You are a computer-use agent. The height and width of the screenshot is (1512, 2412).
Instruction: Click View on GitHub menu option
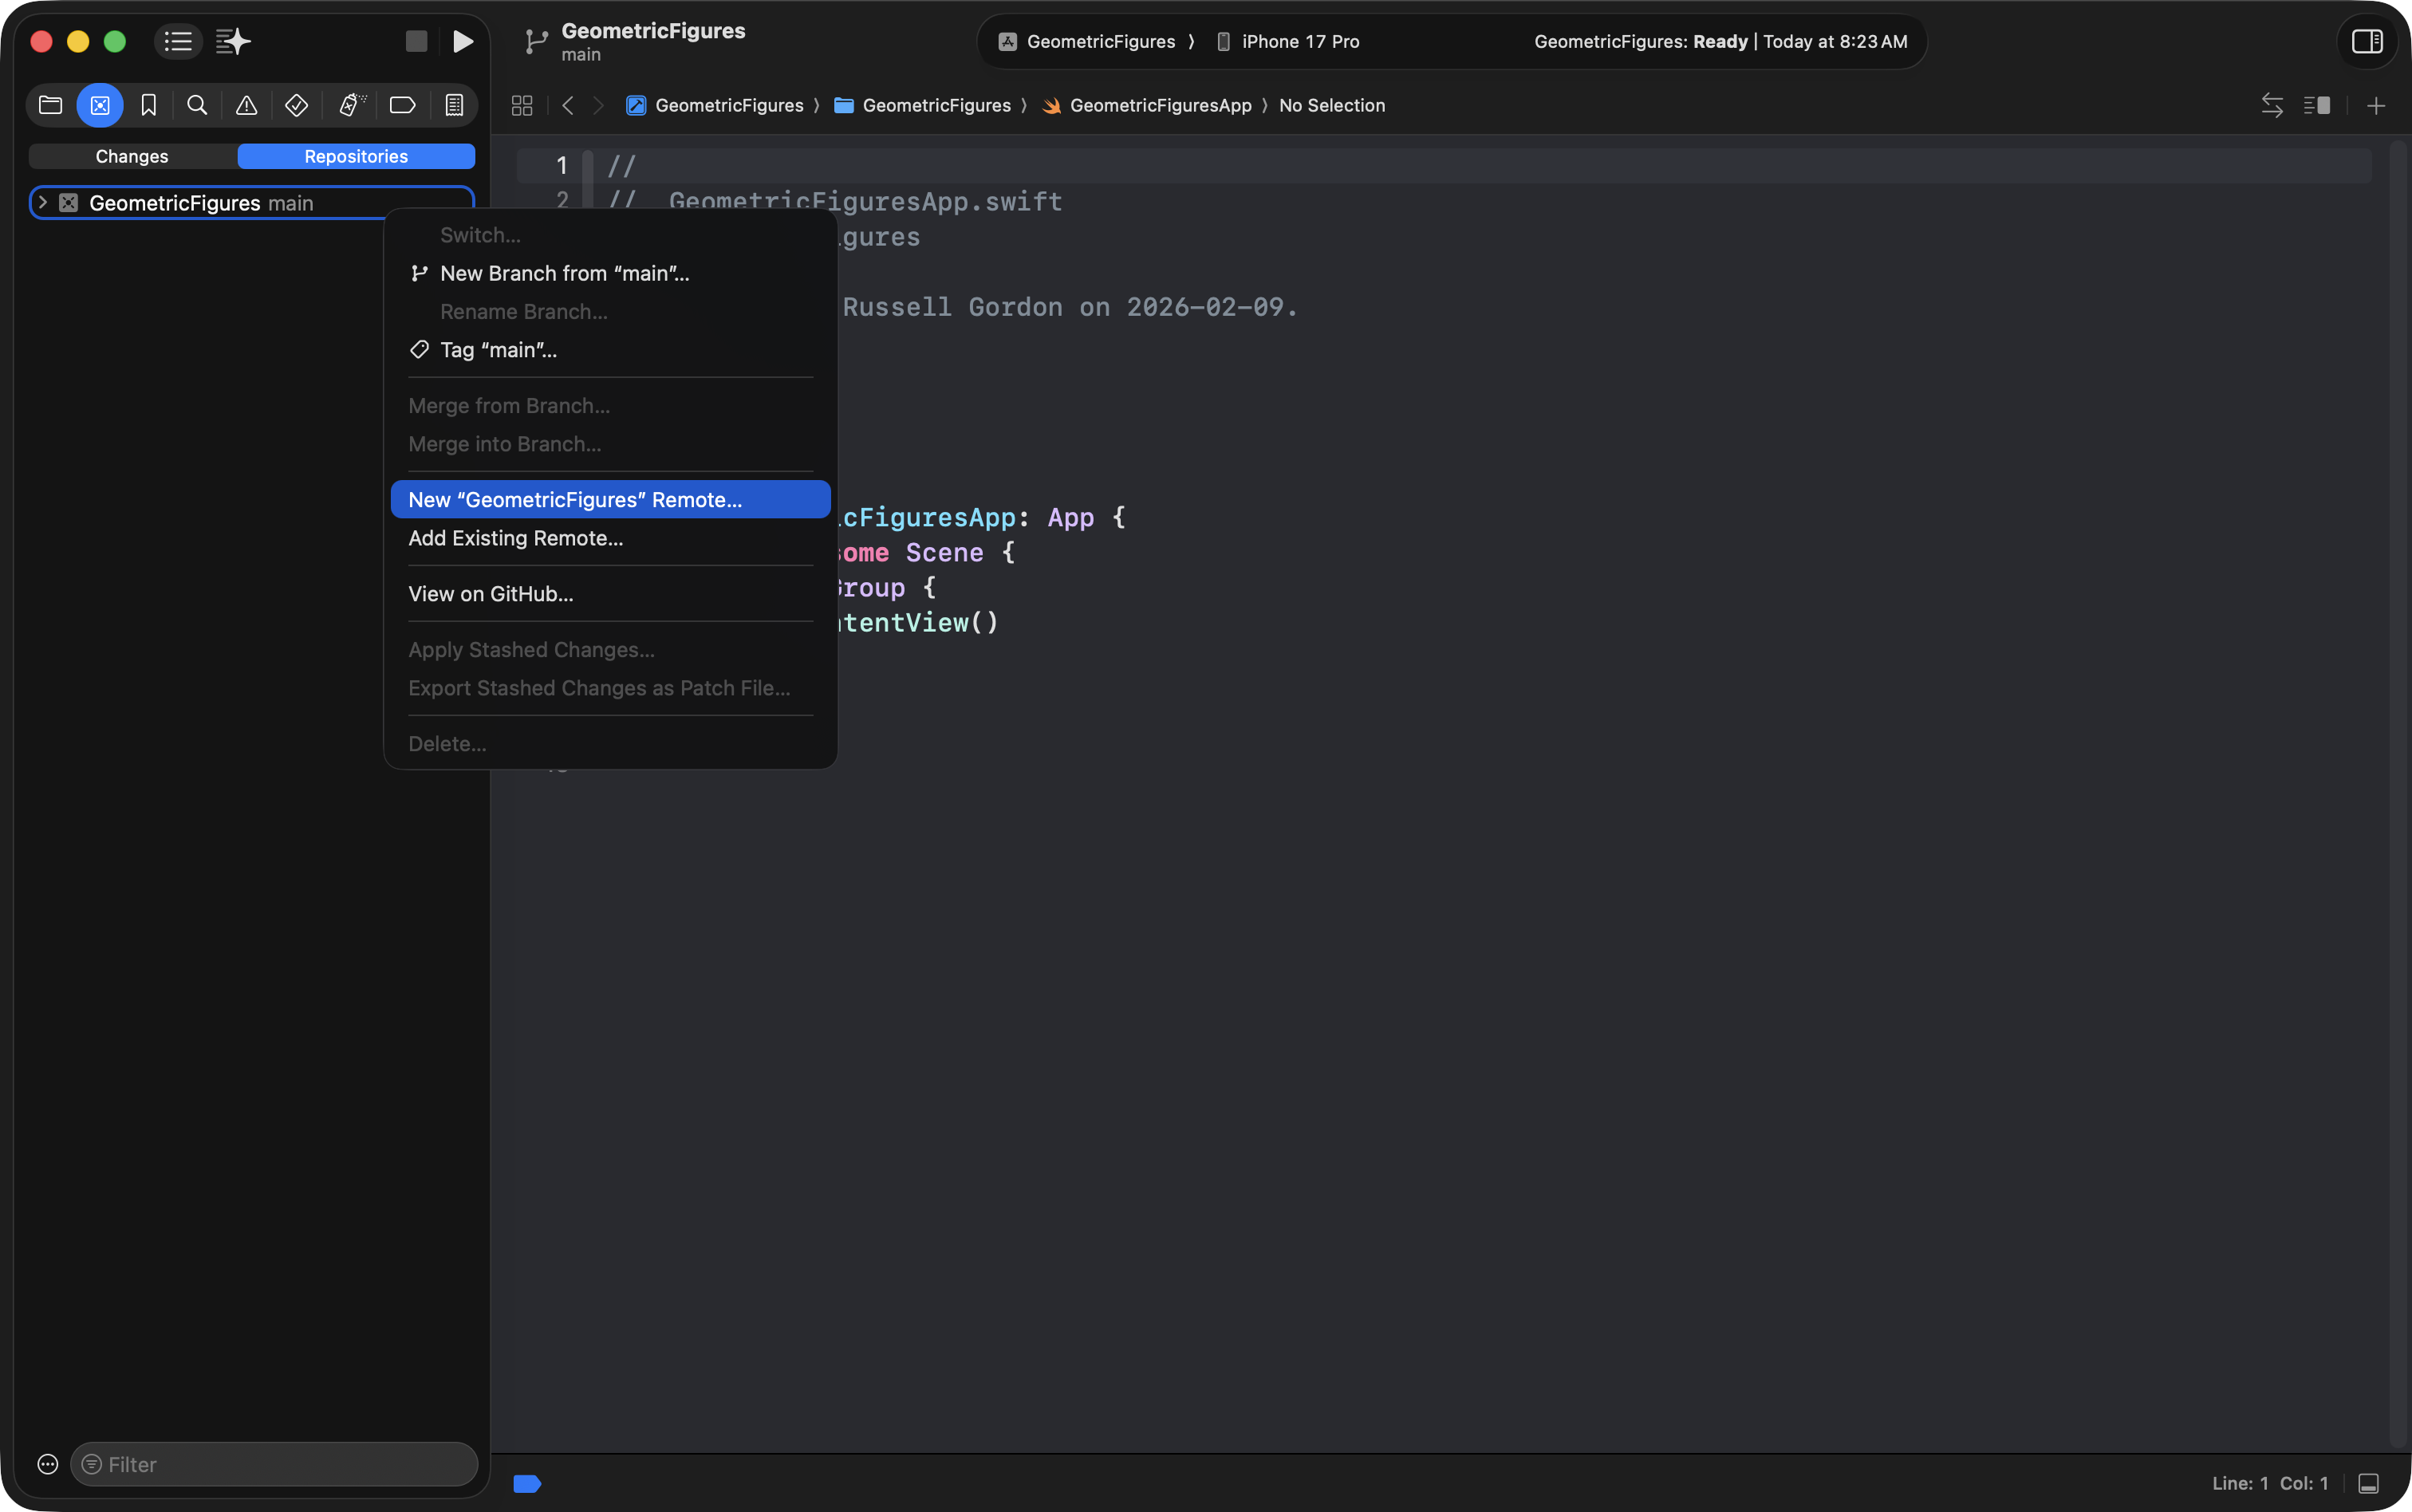[490, 594]
